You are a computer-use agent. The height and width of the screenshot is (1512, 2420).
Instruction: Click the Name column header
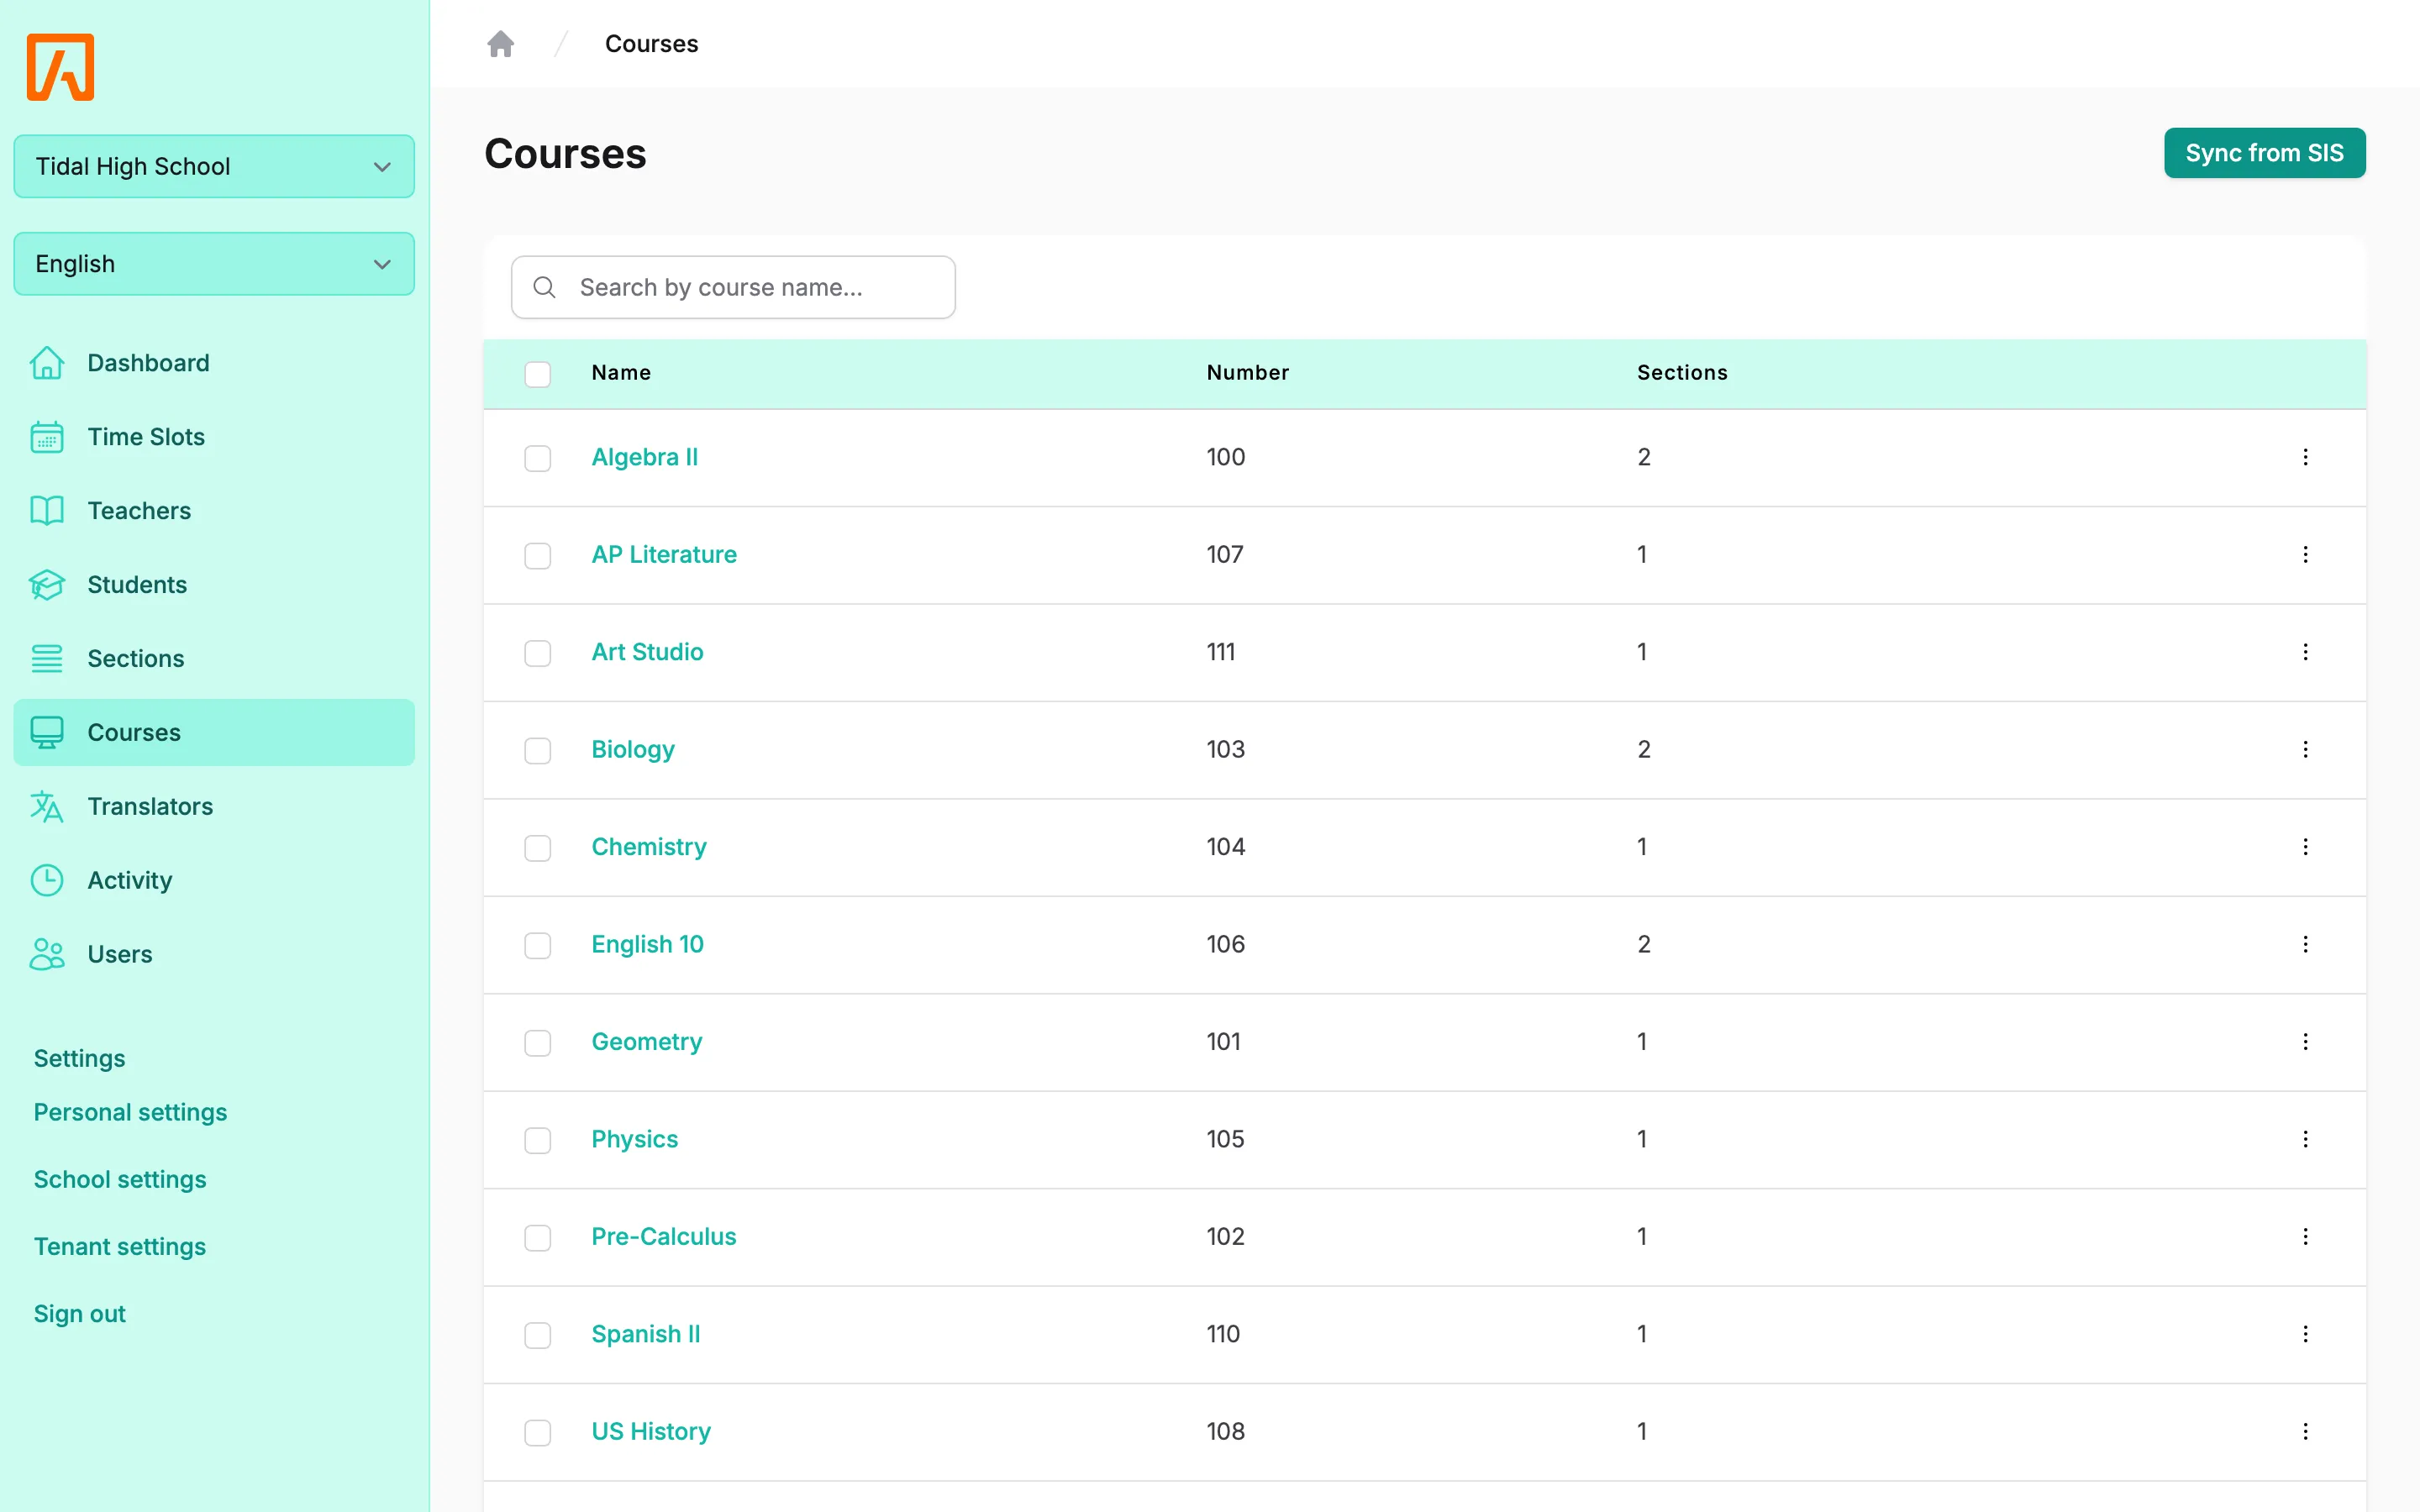[621, 373]
